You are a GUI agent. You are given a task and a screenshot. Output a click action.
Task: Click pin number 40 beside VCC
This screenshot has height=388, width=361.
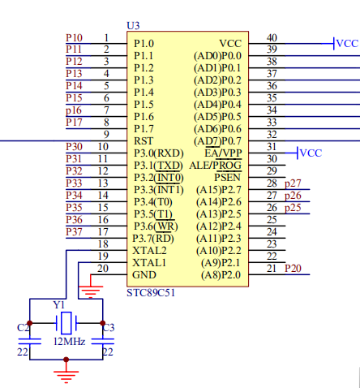click(272, 38)
